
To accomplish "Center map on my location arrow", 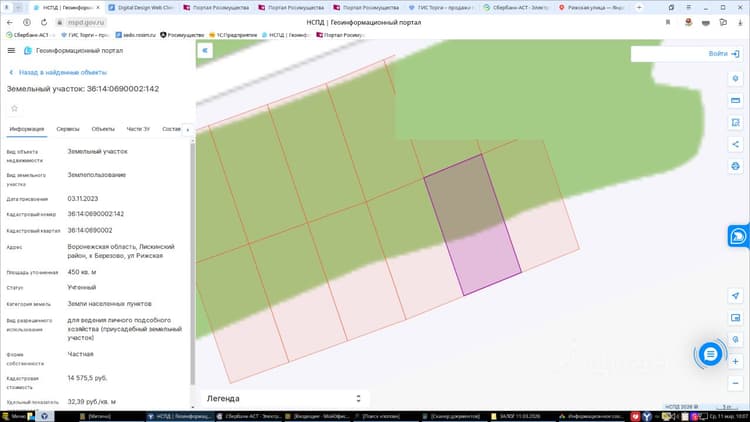I will [735, 296].
